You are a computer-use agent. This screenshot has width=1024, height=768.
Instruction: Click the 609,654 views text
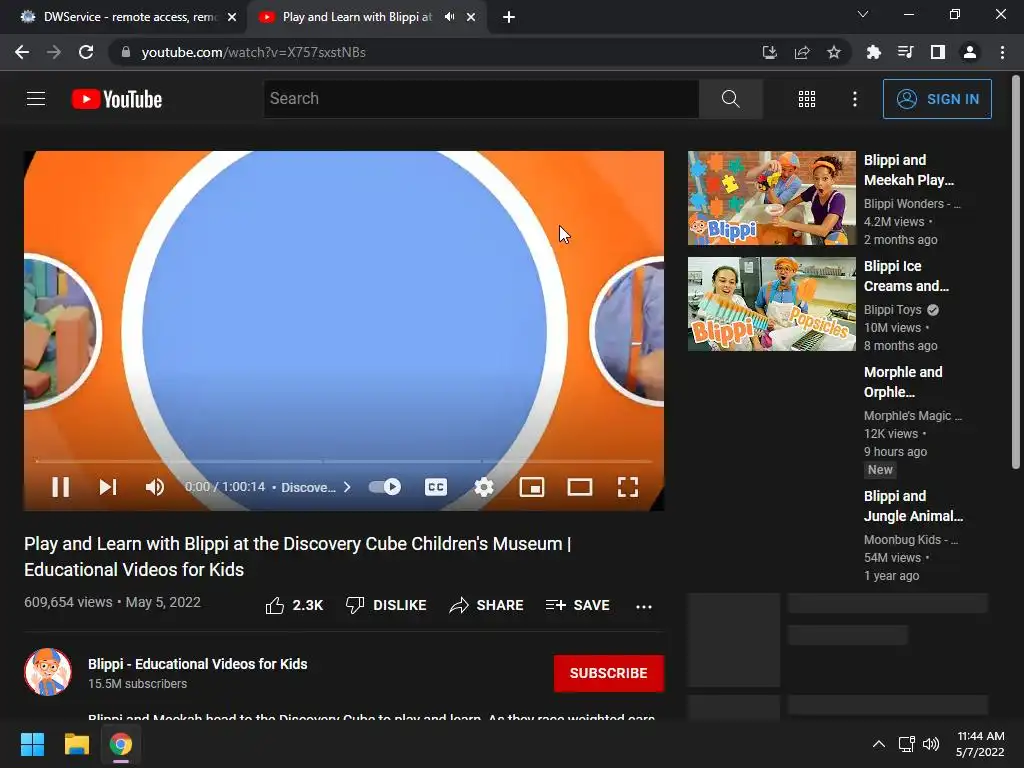(x=68, y=602)
